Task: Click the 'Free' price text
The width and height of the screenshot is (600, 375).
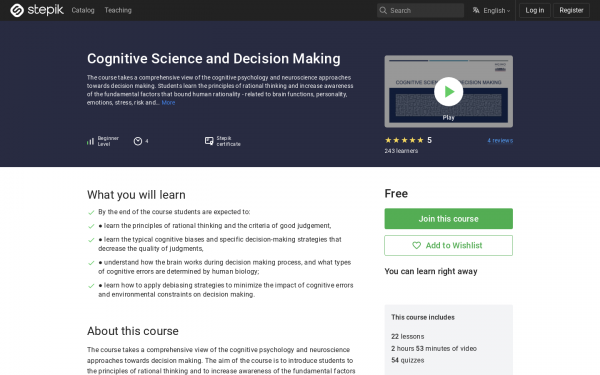Action: pos(396,194)
